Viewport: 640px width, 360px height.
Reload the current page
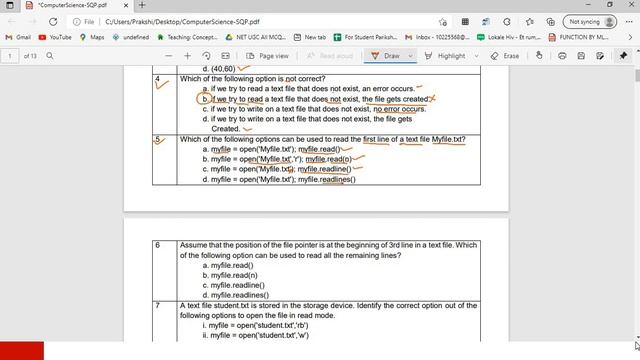pyautogui.click(x=53, y=22)
